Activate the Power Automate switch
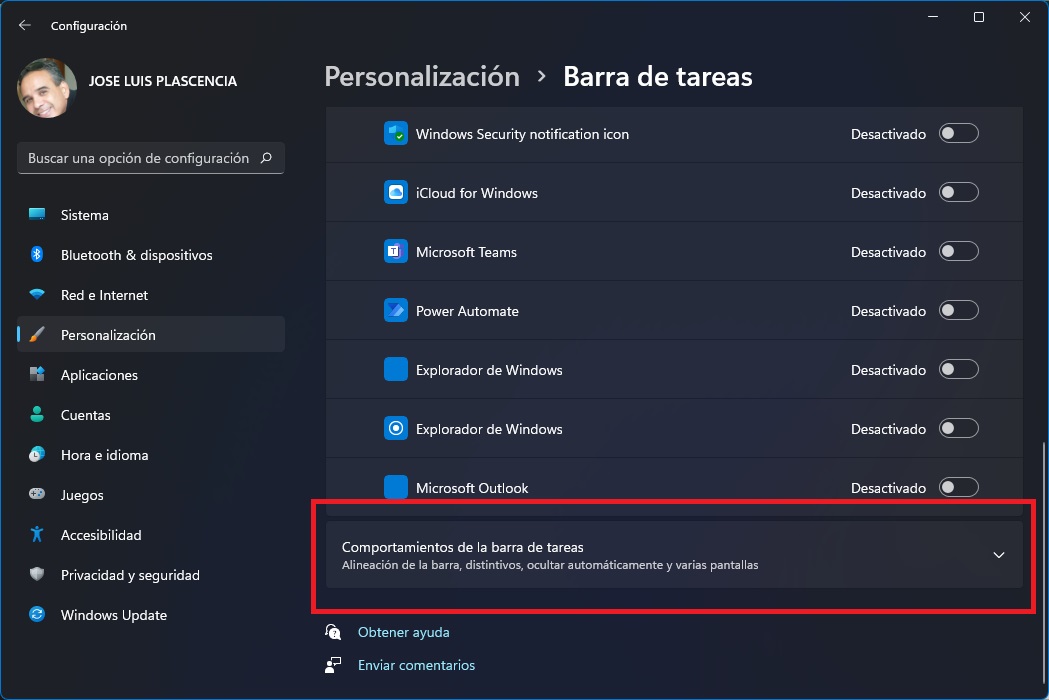The image size is (1049, 700). 958,310
